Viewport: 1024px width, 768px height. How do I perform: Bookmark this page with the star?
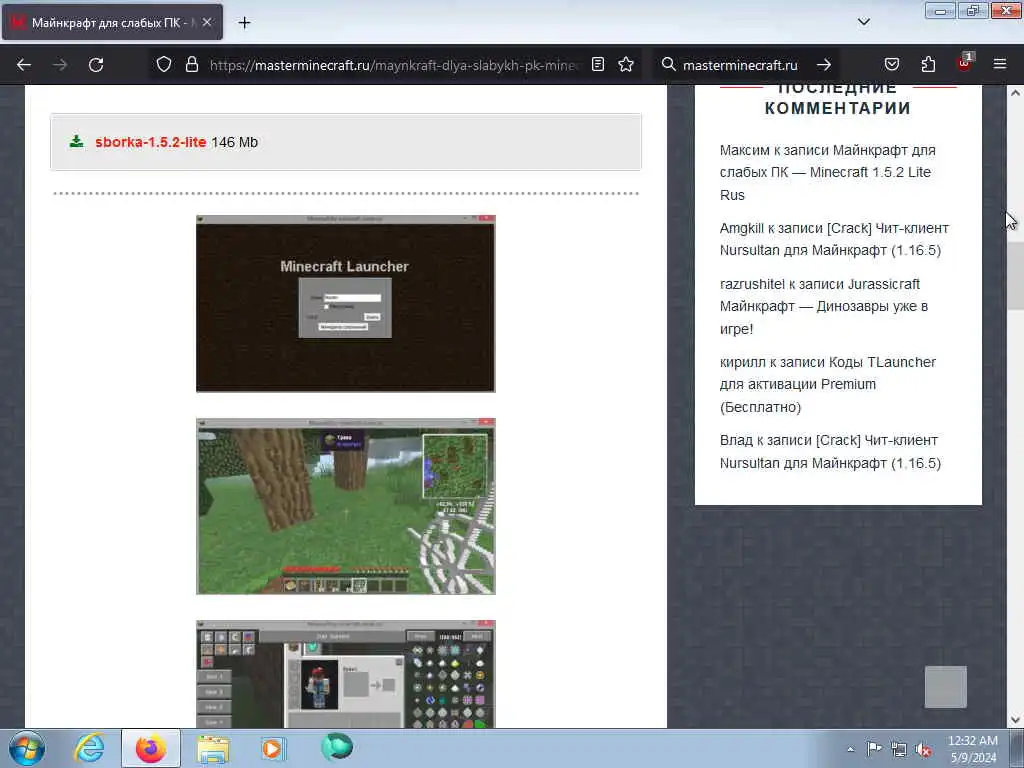coord(626,65)
